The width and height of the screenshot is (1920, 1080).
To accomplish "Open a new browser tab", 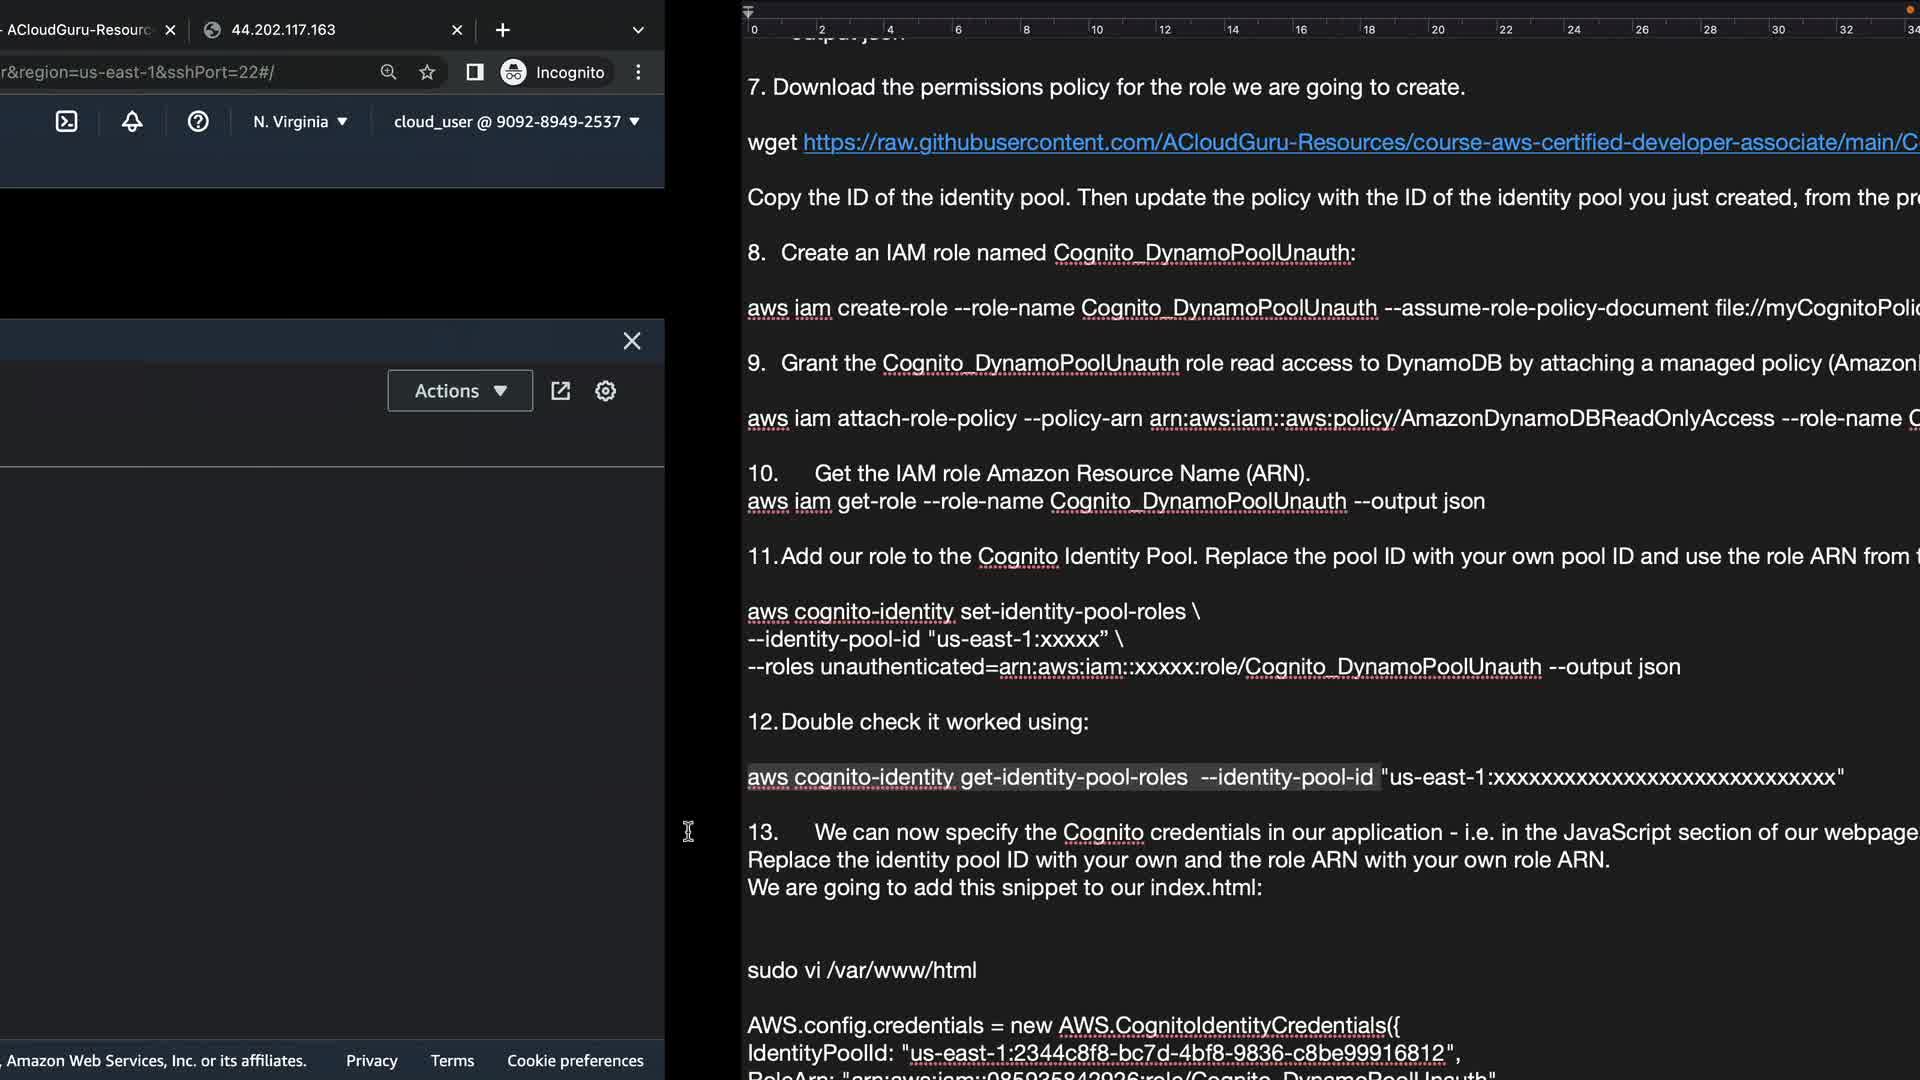I will point(502,30).
